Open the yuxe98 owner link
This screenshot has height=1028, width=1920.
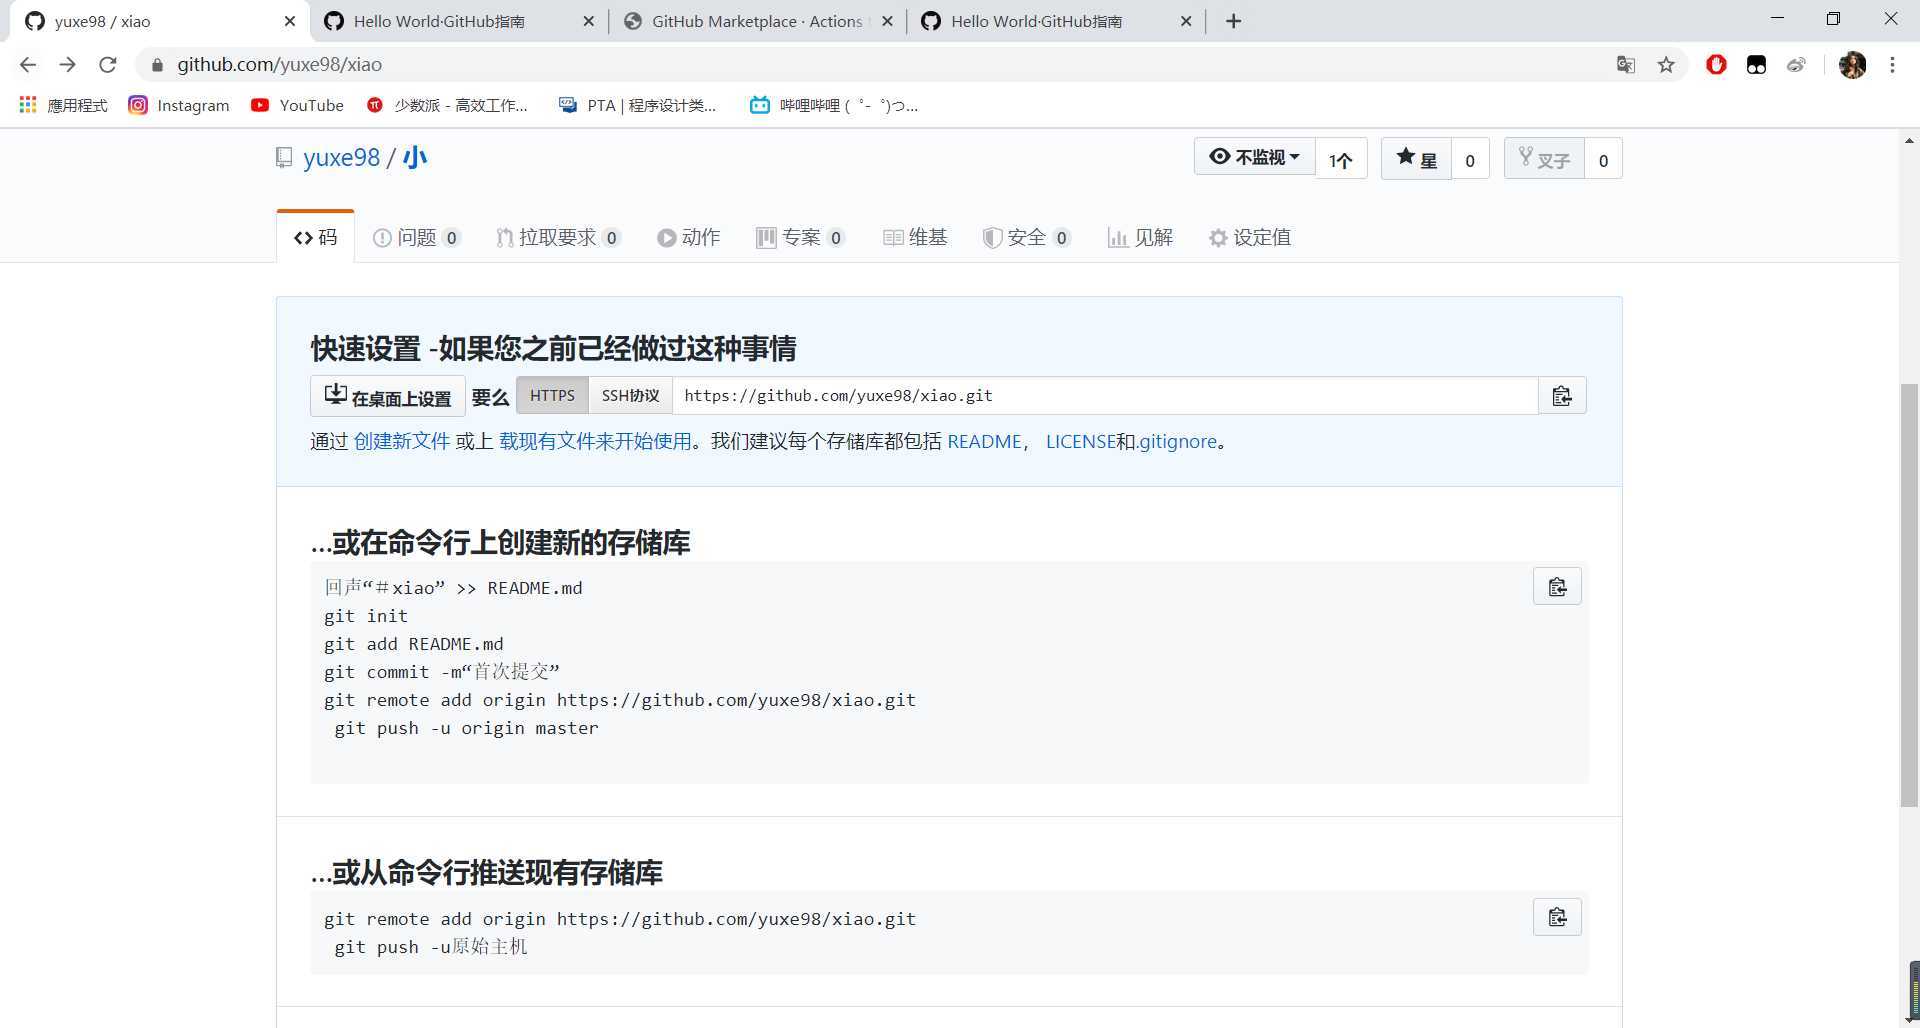341,157
